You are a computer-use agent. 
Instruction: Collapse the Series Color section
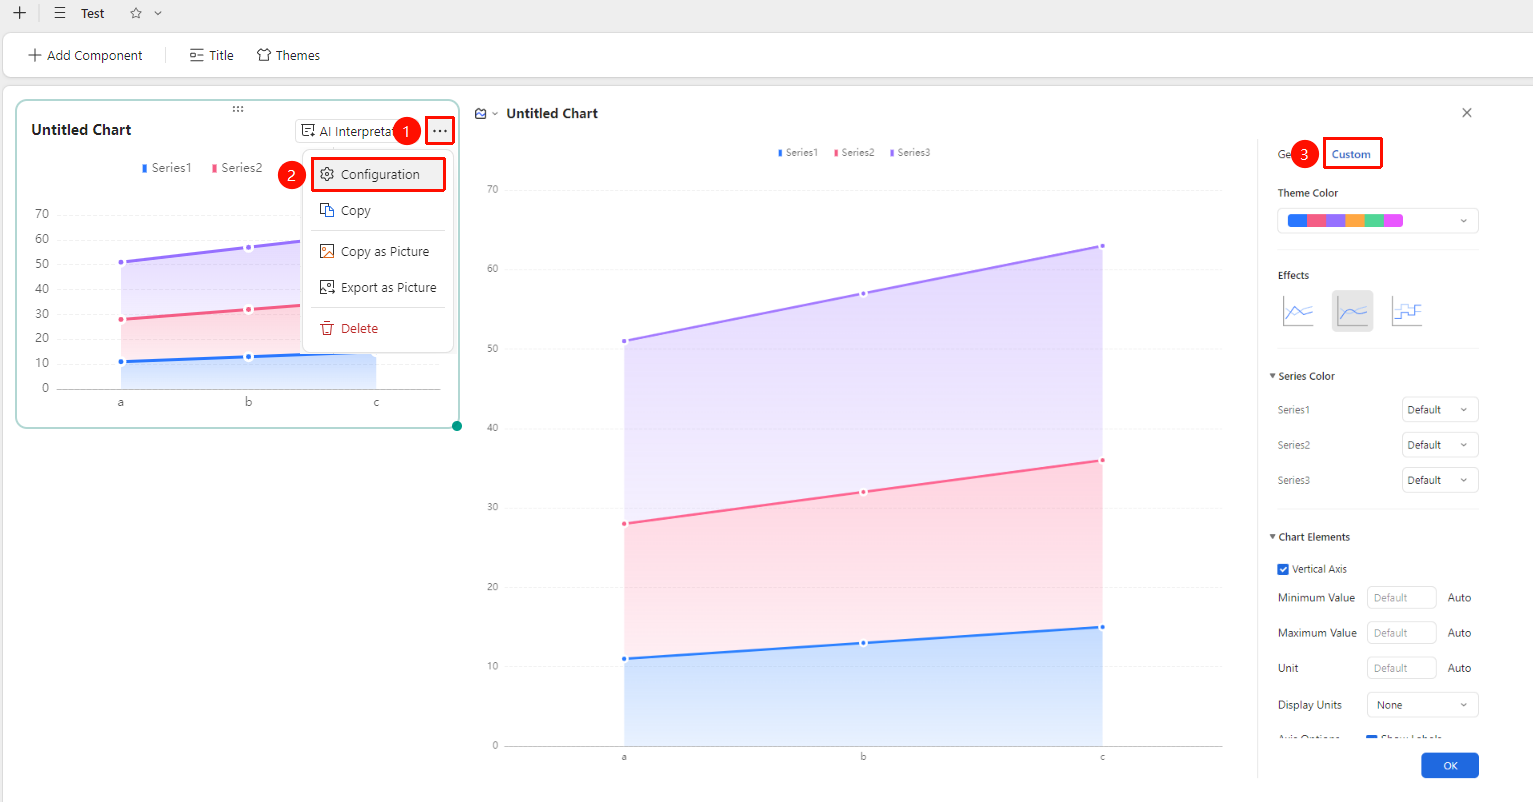point(1302,376)
